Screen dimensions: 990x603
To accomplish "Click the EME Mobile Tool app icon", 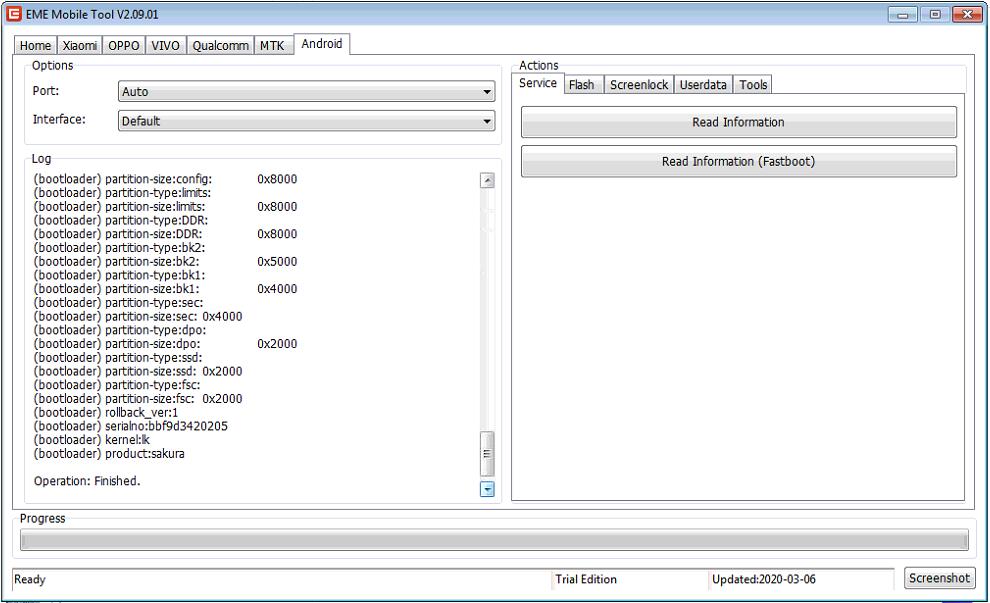I will [14, 14].
